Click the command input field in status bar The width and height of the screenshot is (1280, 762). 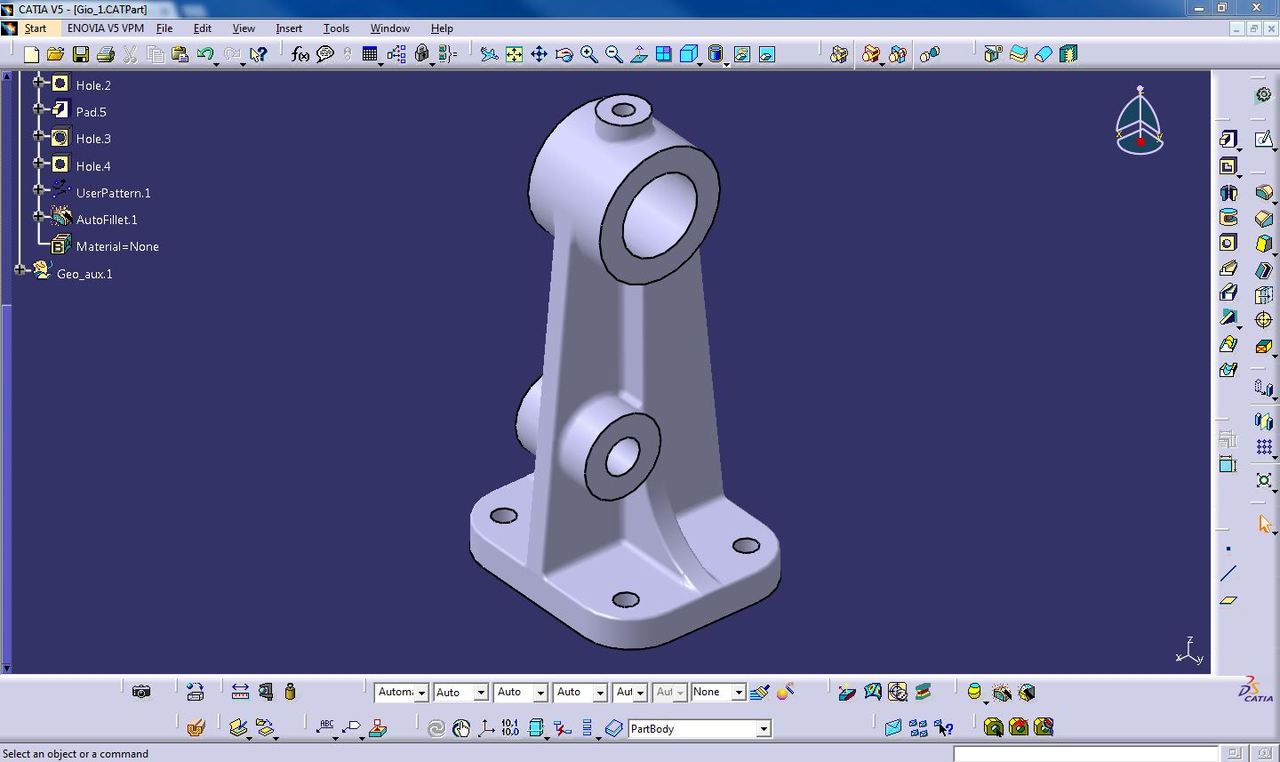1085,753
